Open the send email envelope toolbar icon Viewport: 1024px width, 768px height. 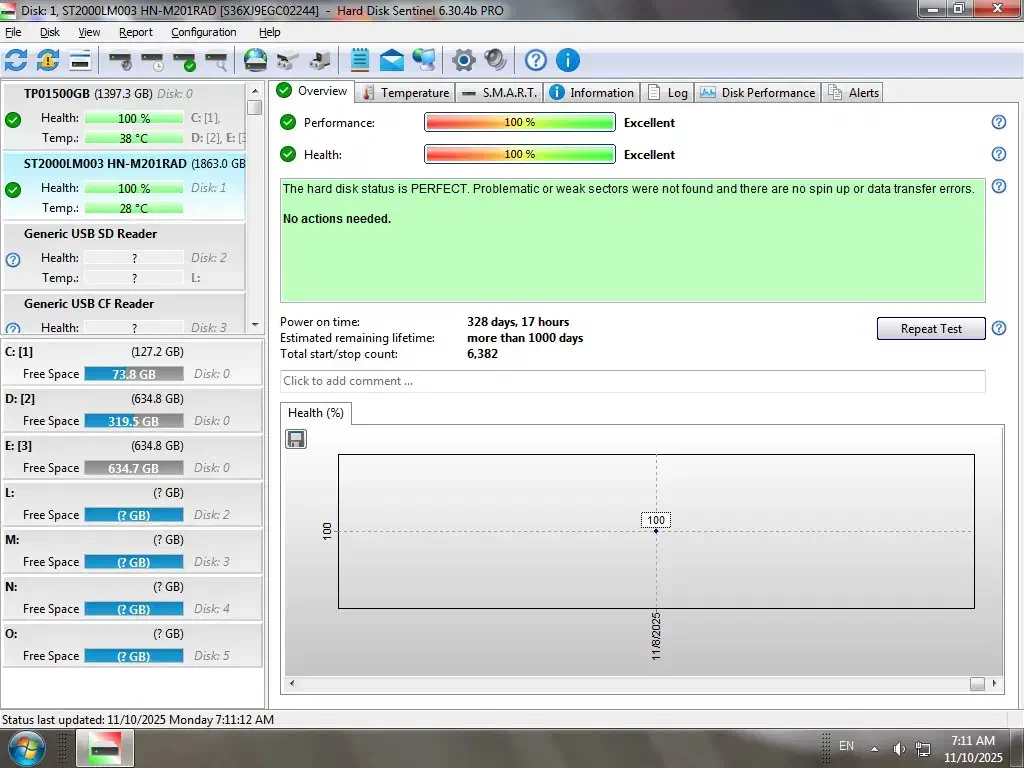392,60
